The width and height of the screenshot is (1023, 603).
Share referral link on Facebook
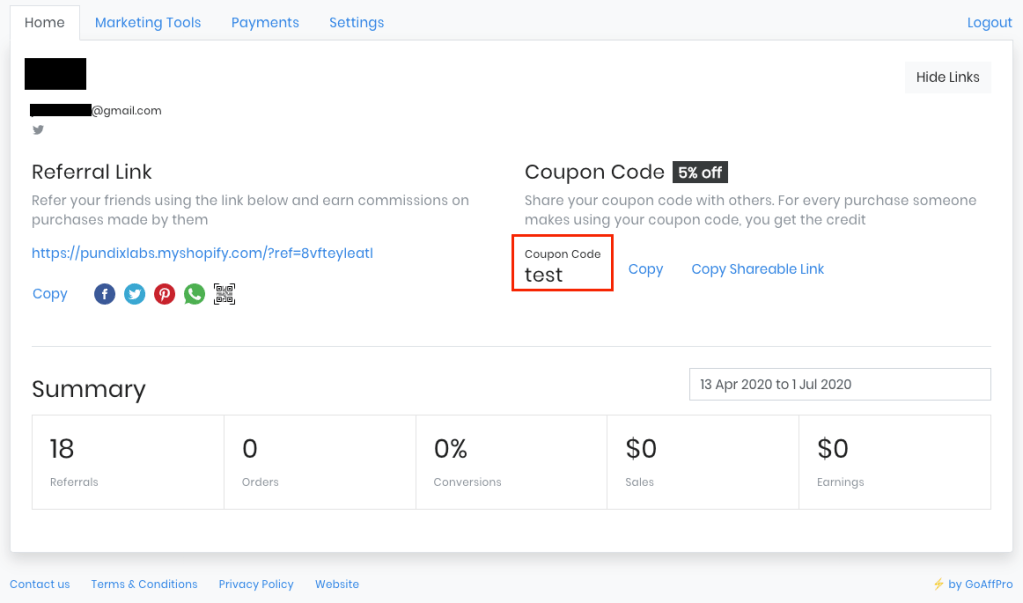(105, 294)
